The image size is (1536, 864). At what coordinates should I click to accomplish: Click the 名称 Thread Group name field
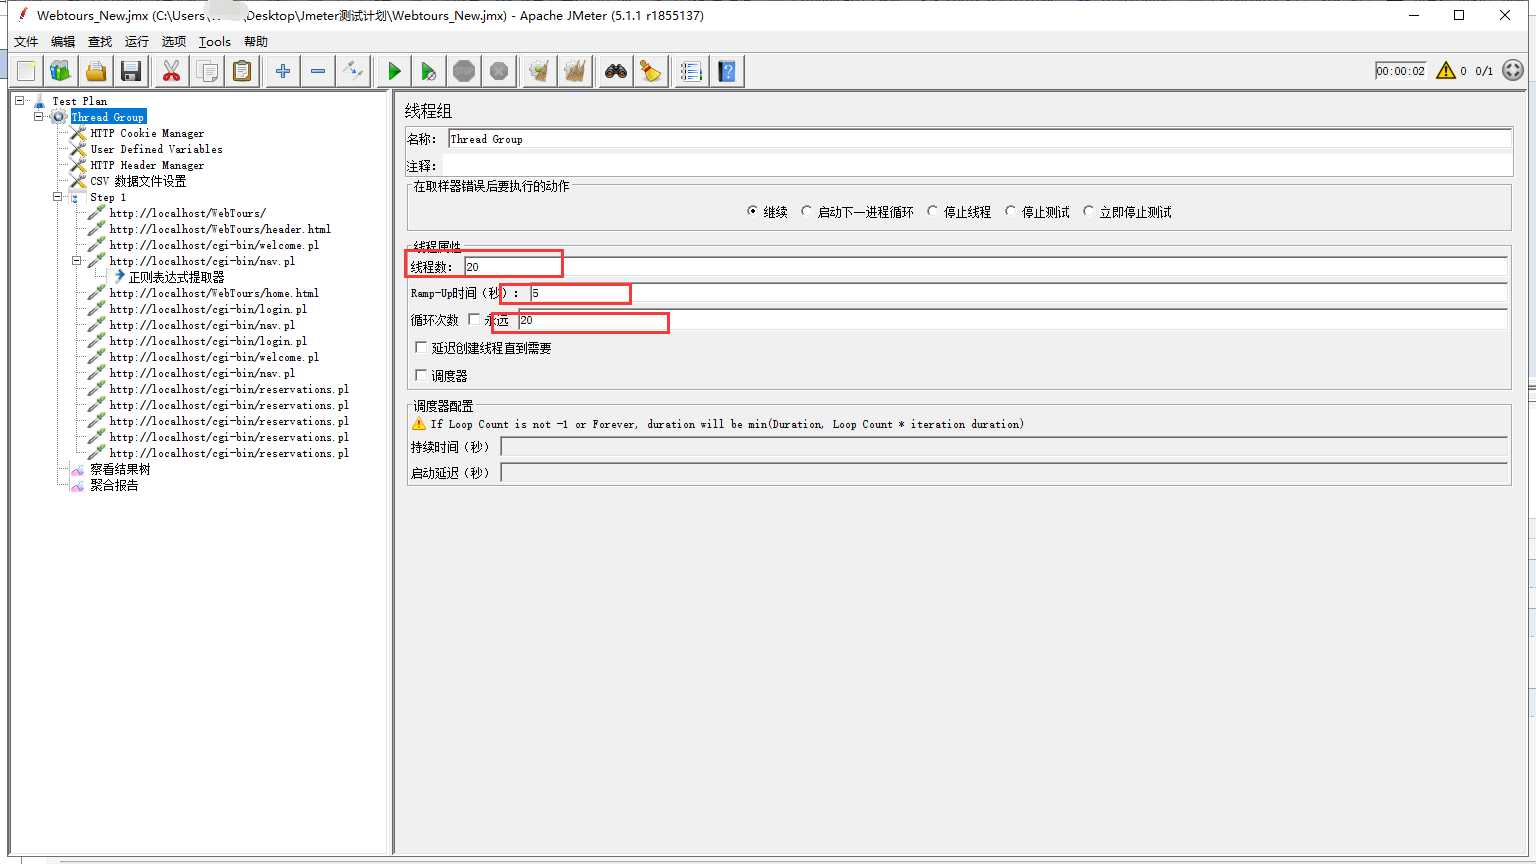979,139
